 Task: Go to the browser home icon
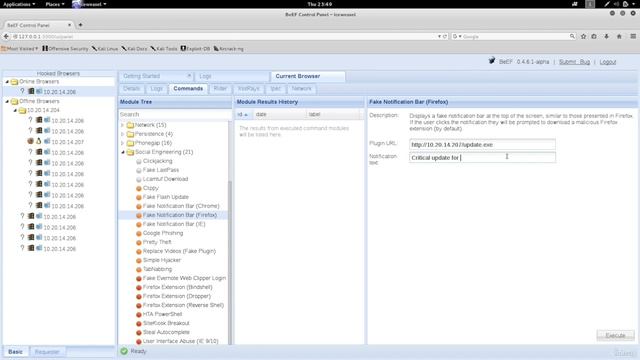[619, 36]
